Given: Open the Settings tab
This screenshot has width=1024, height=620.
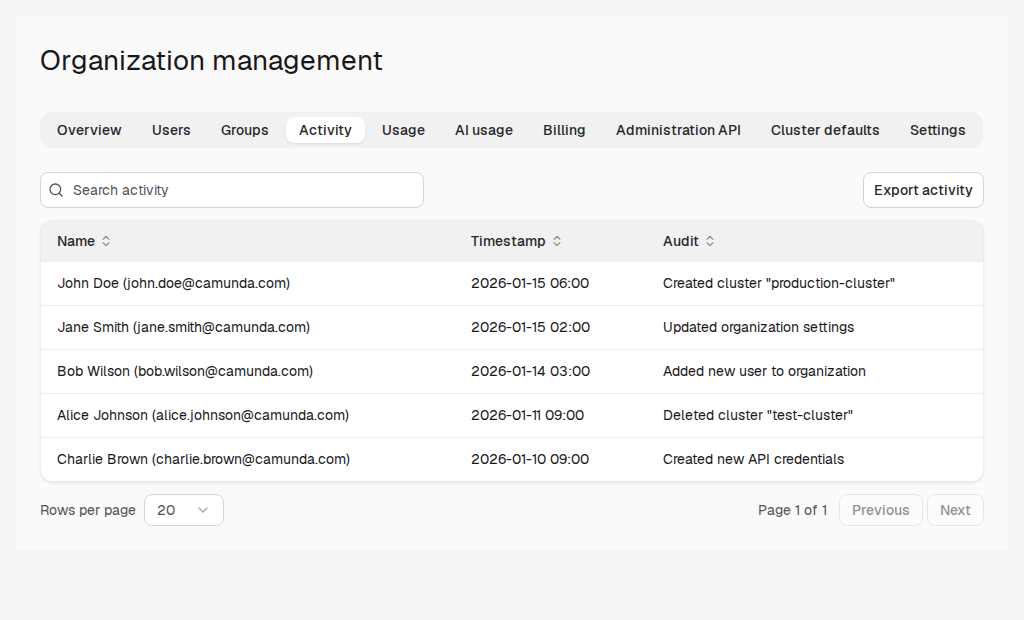Looking at the screenshot, I should click(937, 130).
